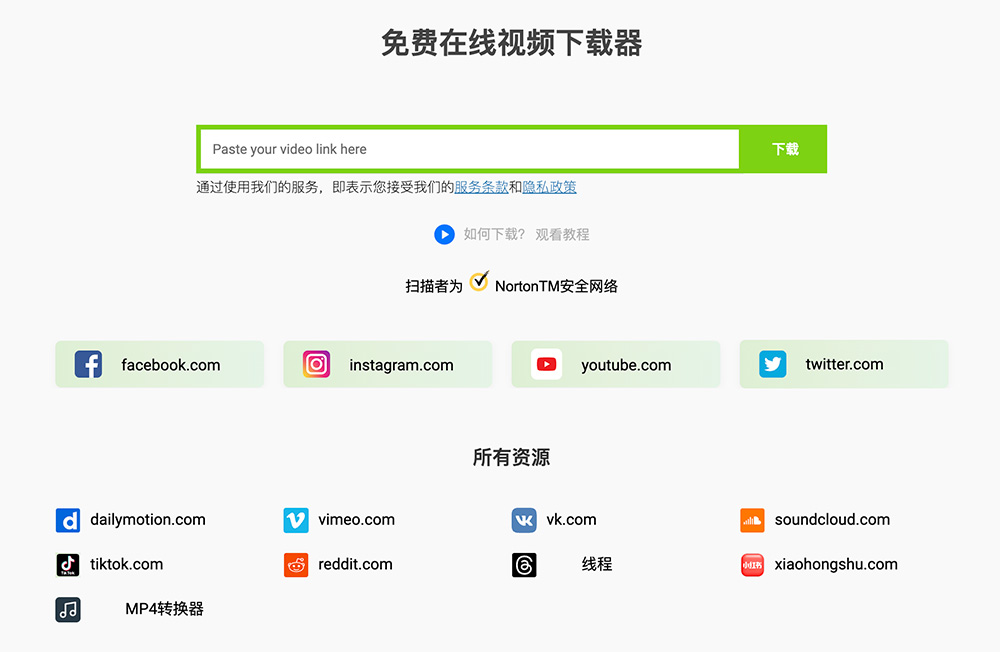The height and width of the screenshot is (652, 1000).
Task: Open the dailymotion.com link
Action: [148, 519]
